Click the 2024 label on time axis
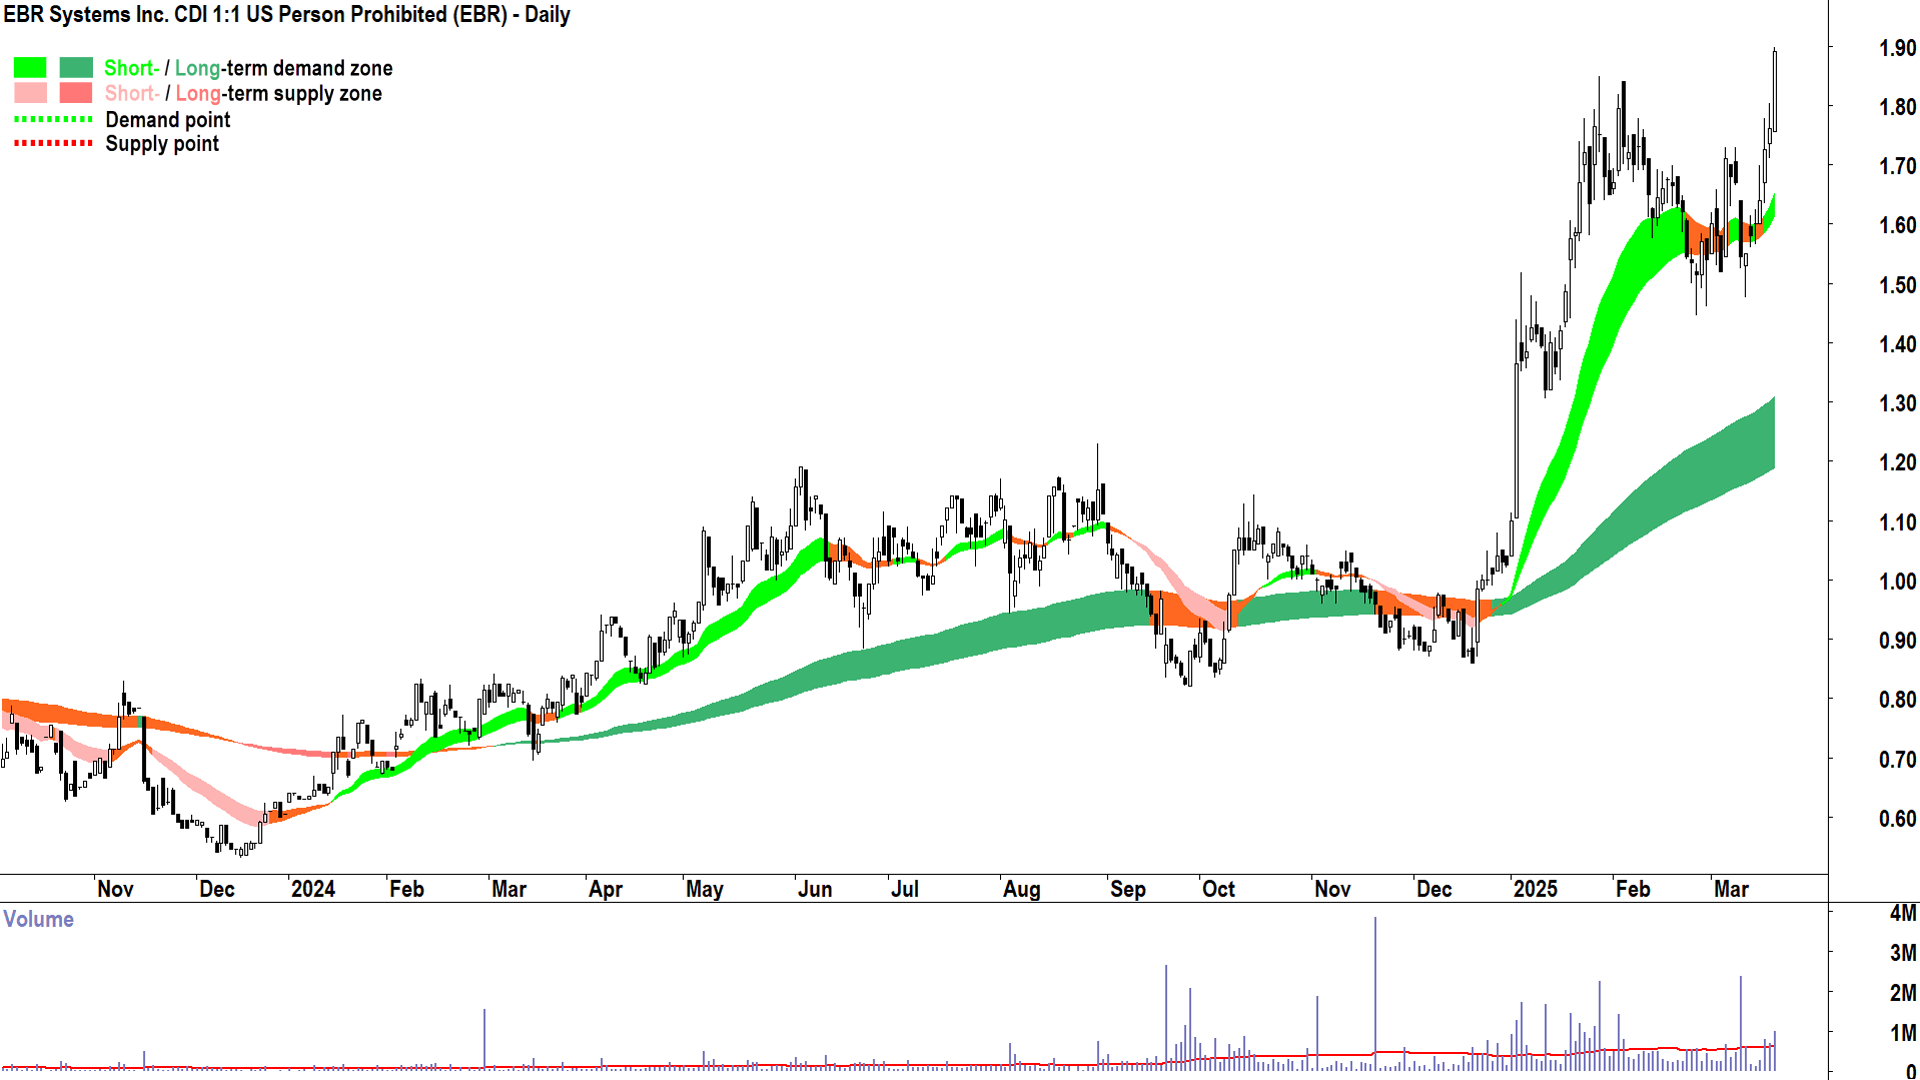The width and height of the screenshot is (1920, 1080). pyautogui.click(x=312, y=889)
